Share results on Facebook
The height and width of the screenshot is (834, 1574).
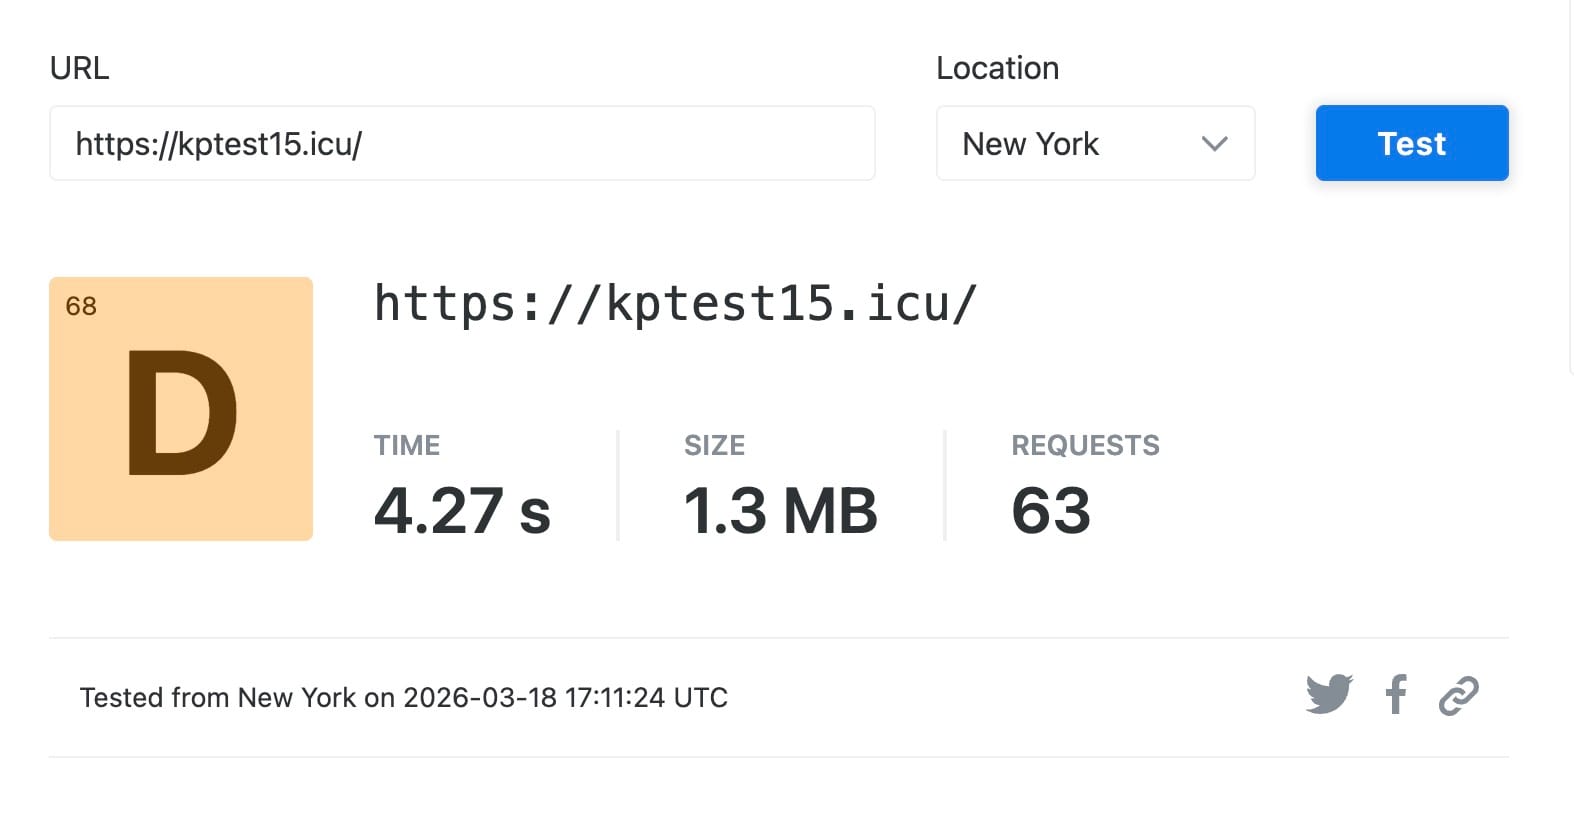(x=1396, y=694)
